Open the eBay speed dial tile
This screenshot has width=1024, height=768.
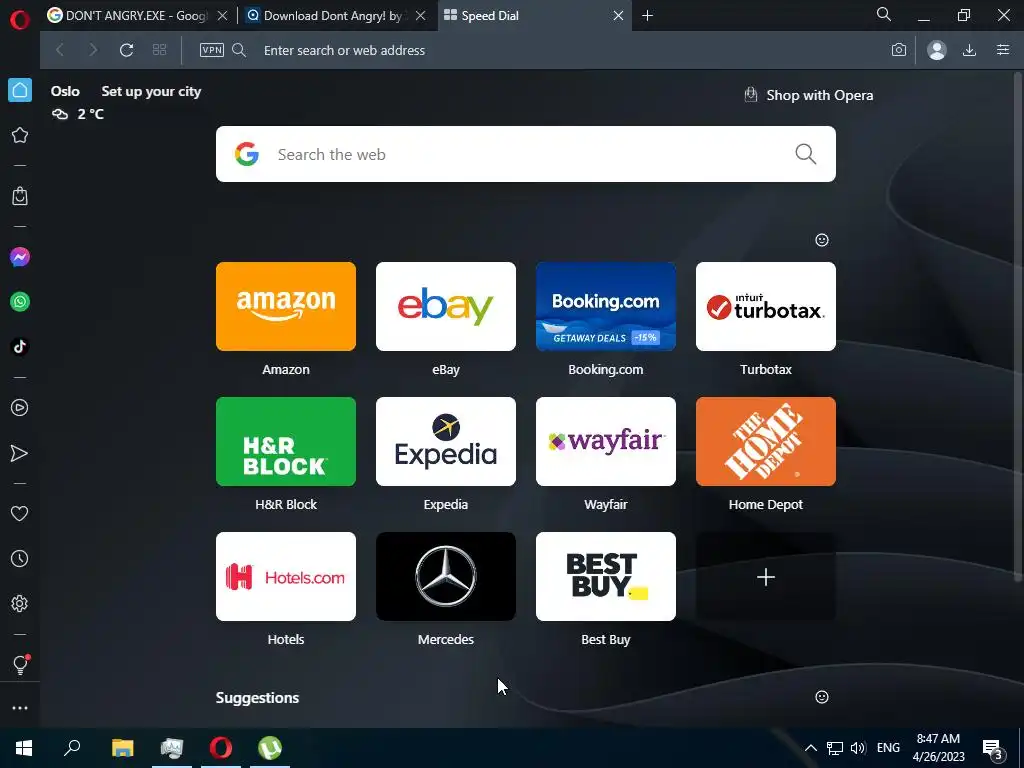pyautogui.click(x=446, y=306)
